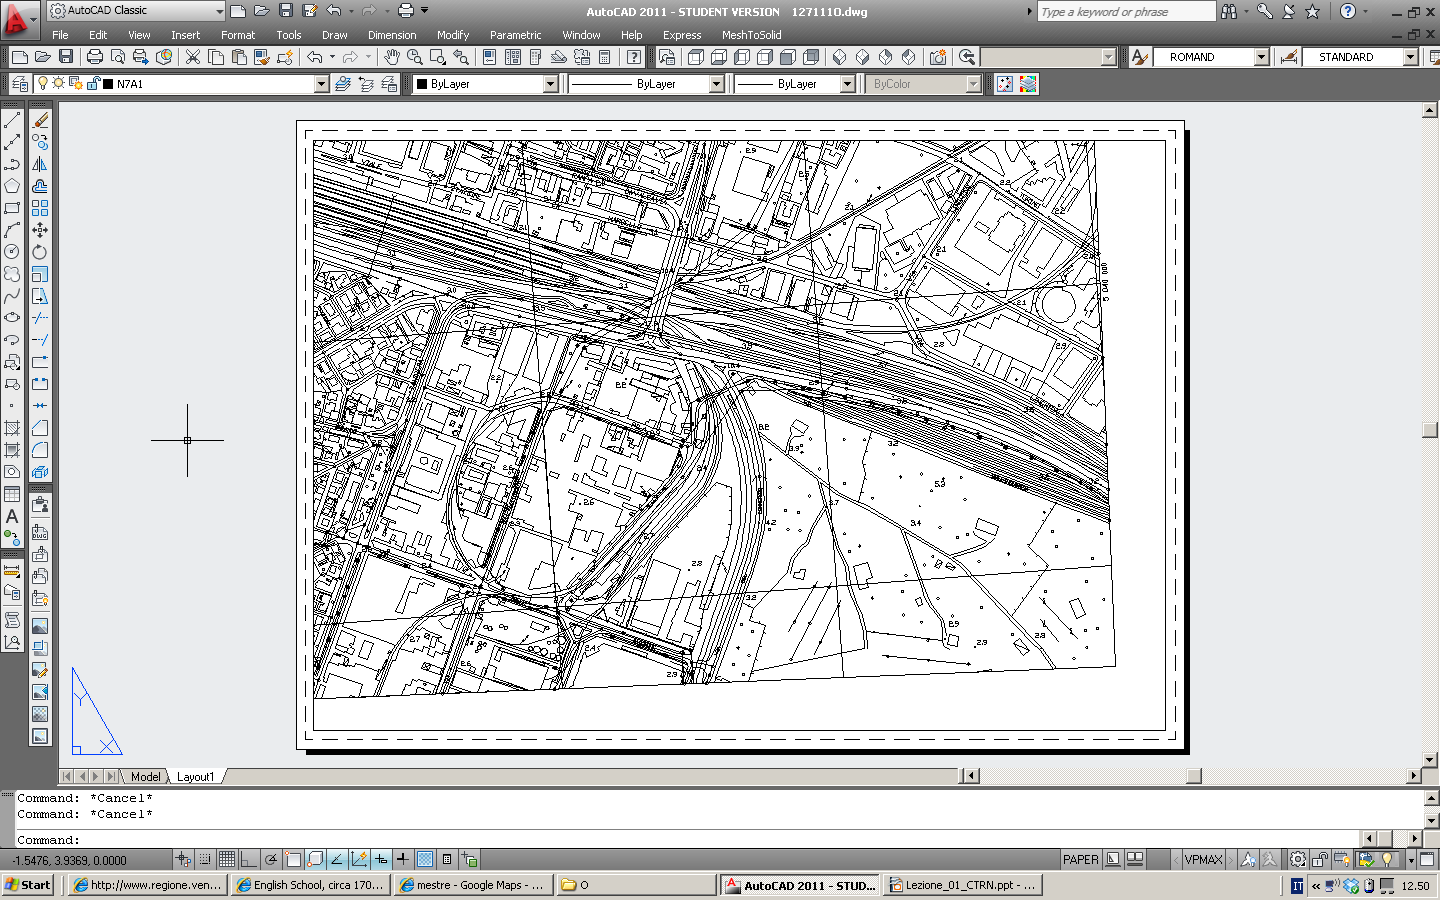1440x900 pixels.
Task: Activate the Pan hand tool
Action: pos(392,57)
